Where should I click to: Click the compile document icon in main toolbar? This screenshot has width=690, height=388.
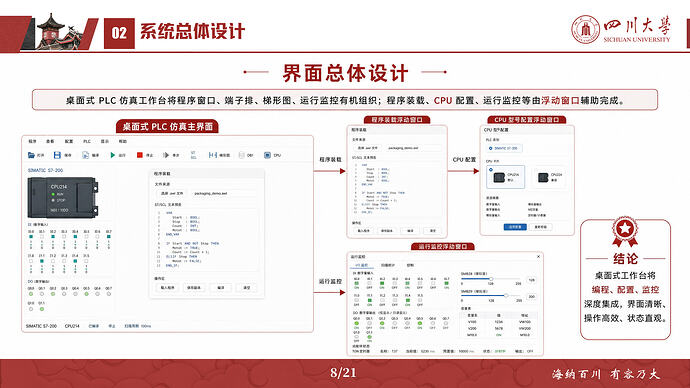[x=85, y=155]
